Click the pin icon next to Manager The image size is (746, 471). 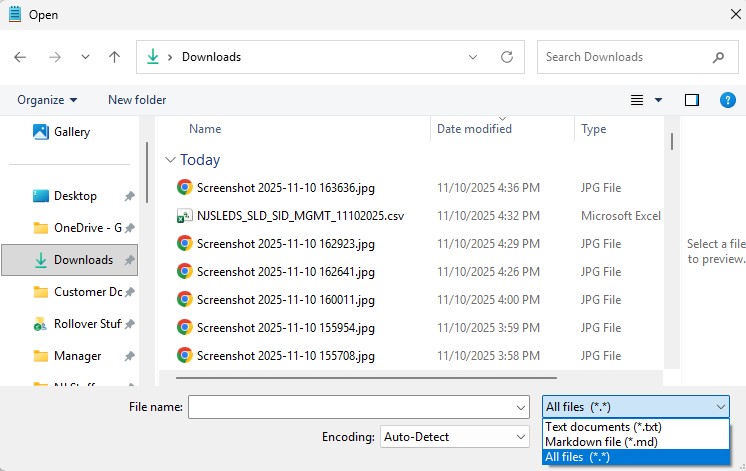[129, 356]
